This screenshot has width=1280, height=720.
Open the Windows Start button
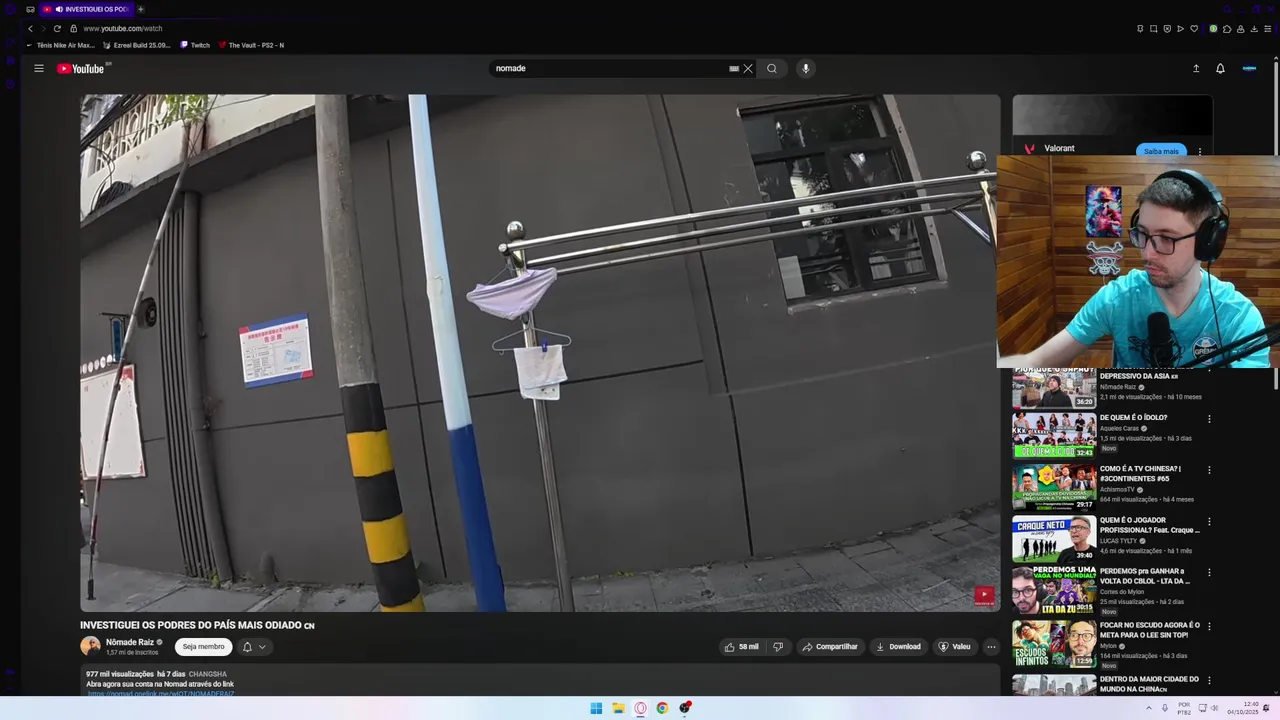click(x=596, y=708)
